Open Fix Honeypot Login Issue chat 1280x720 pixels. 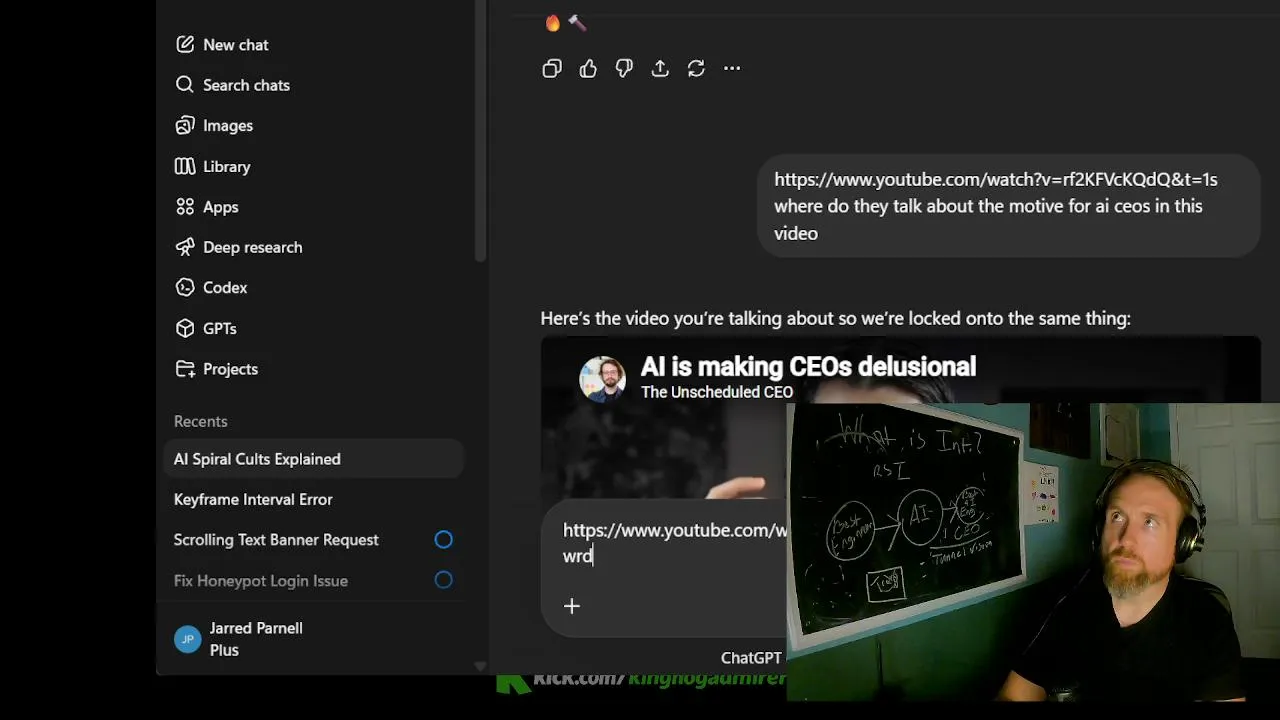(x=314, y=580)
